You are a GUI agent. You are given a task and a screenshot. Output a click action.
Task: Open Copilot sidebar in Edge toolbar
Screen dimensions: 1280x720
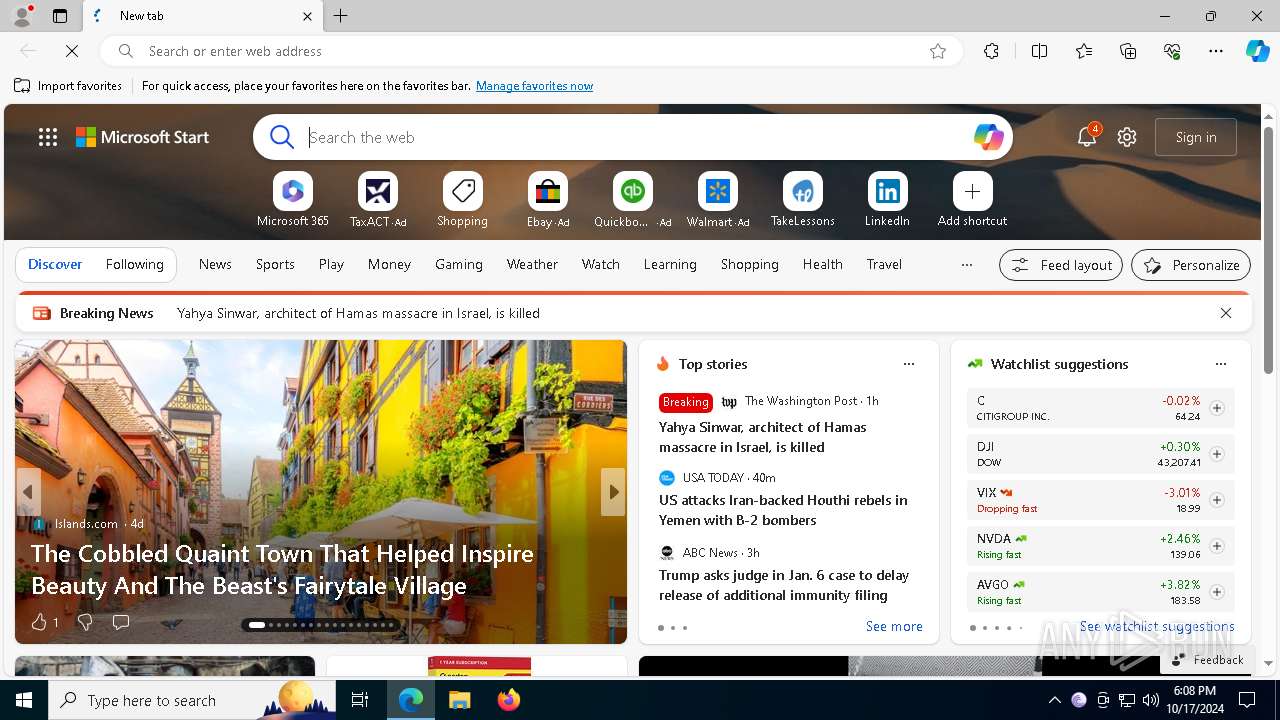(x=1257, y=51)
